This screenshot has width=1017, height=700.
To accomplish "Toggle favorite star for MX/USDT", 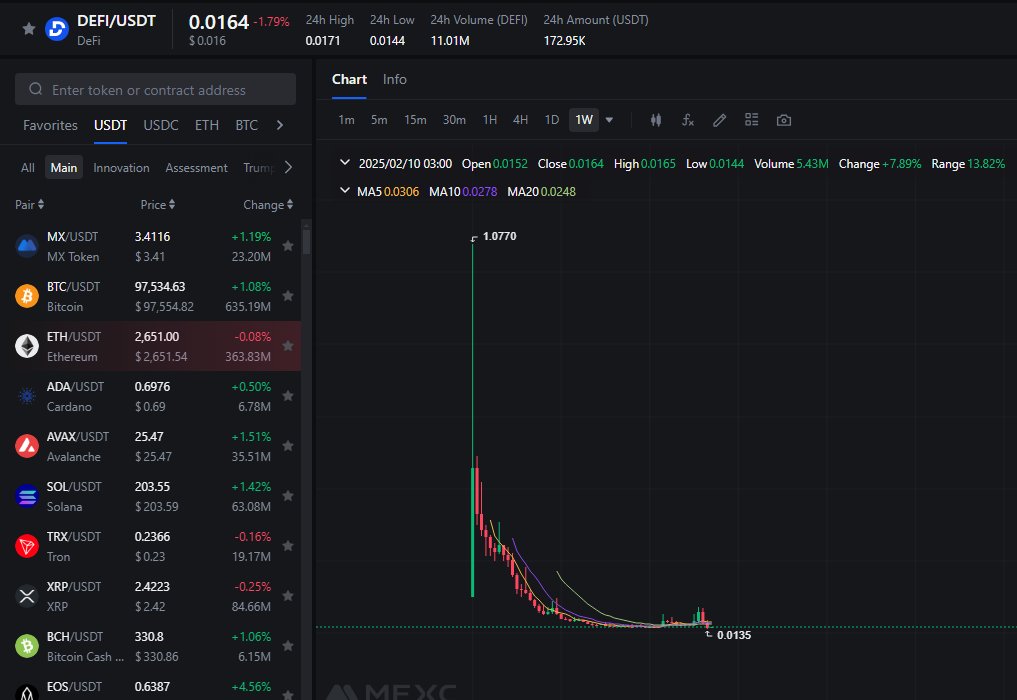I will [288, 246].
